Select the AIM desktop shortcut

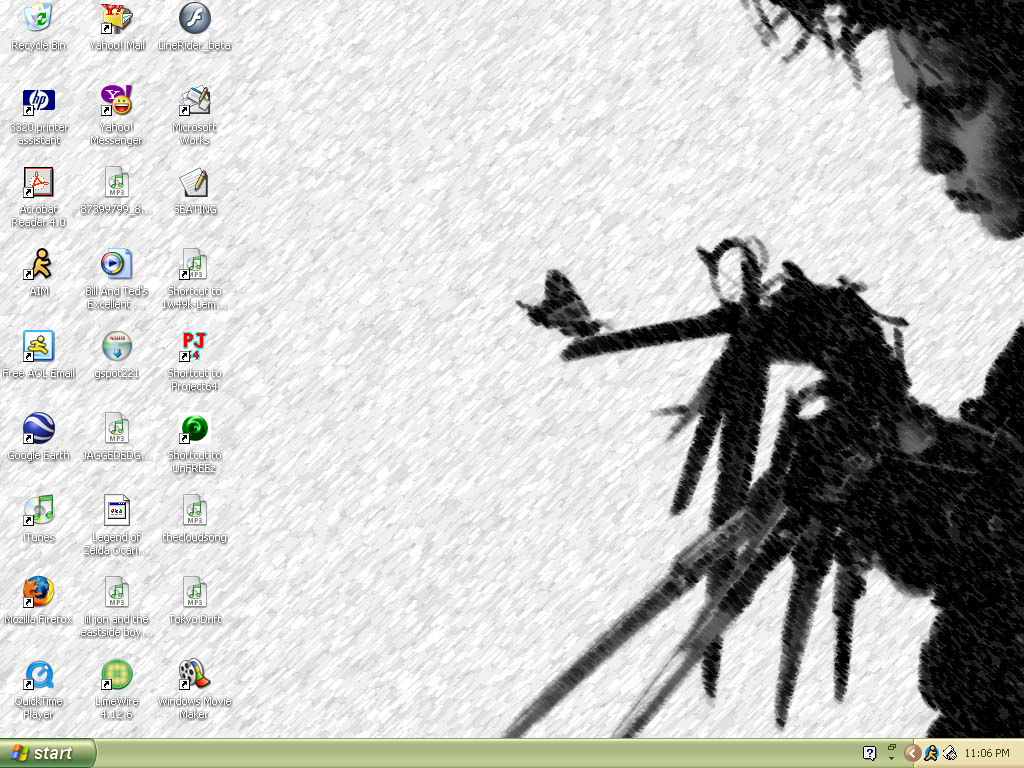39,264
